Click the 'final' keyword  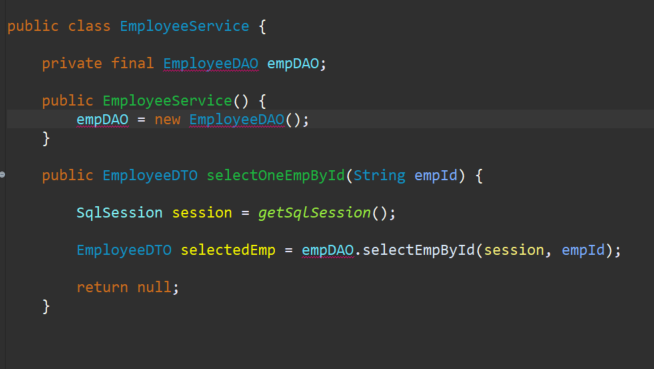[132, 63]
